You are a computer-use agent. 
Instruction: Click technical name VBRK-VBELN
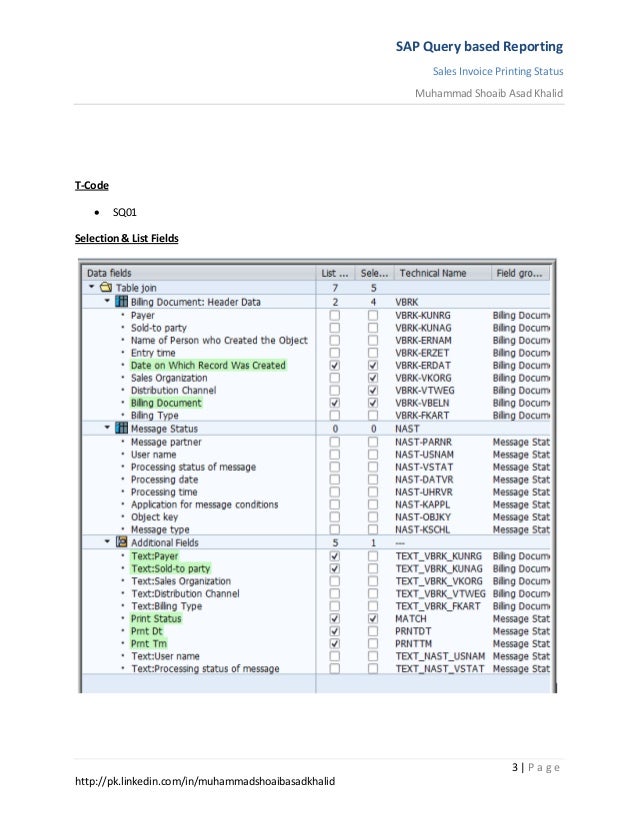423,403
